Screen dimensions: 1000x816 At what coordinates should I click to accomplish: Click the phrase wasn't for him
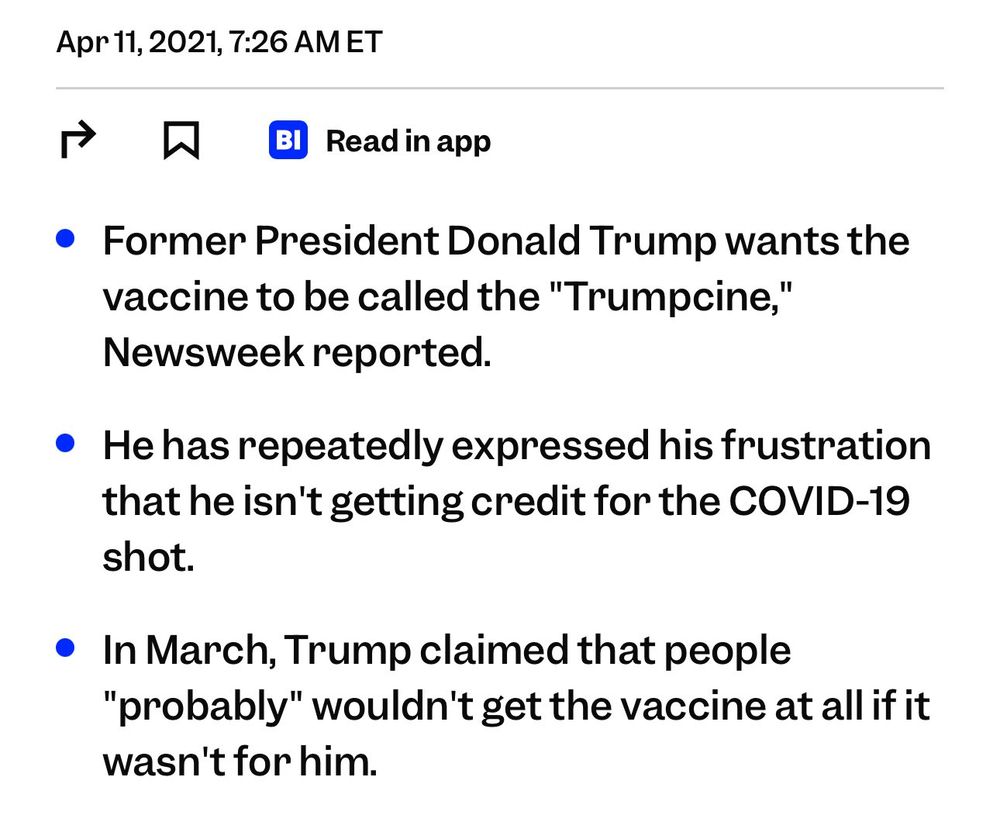pos(240,761)
